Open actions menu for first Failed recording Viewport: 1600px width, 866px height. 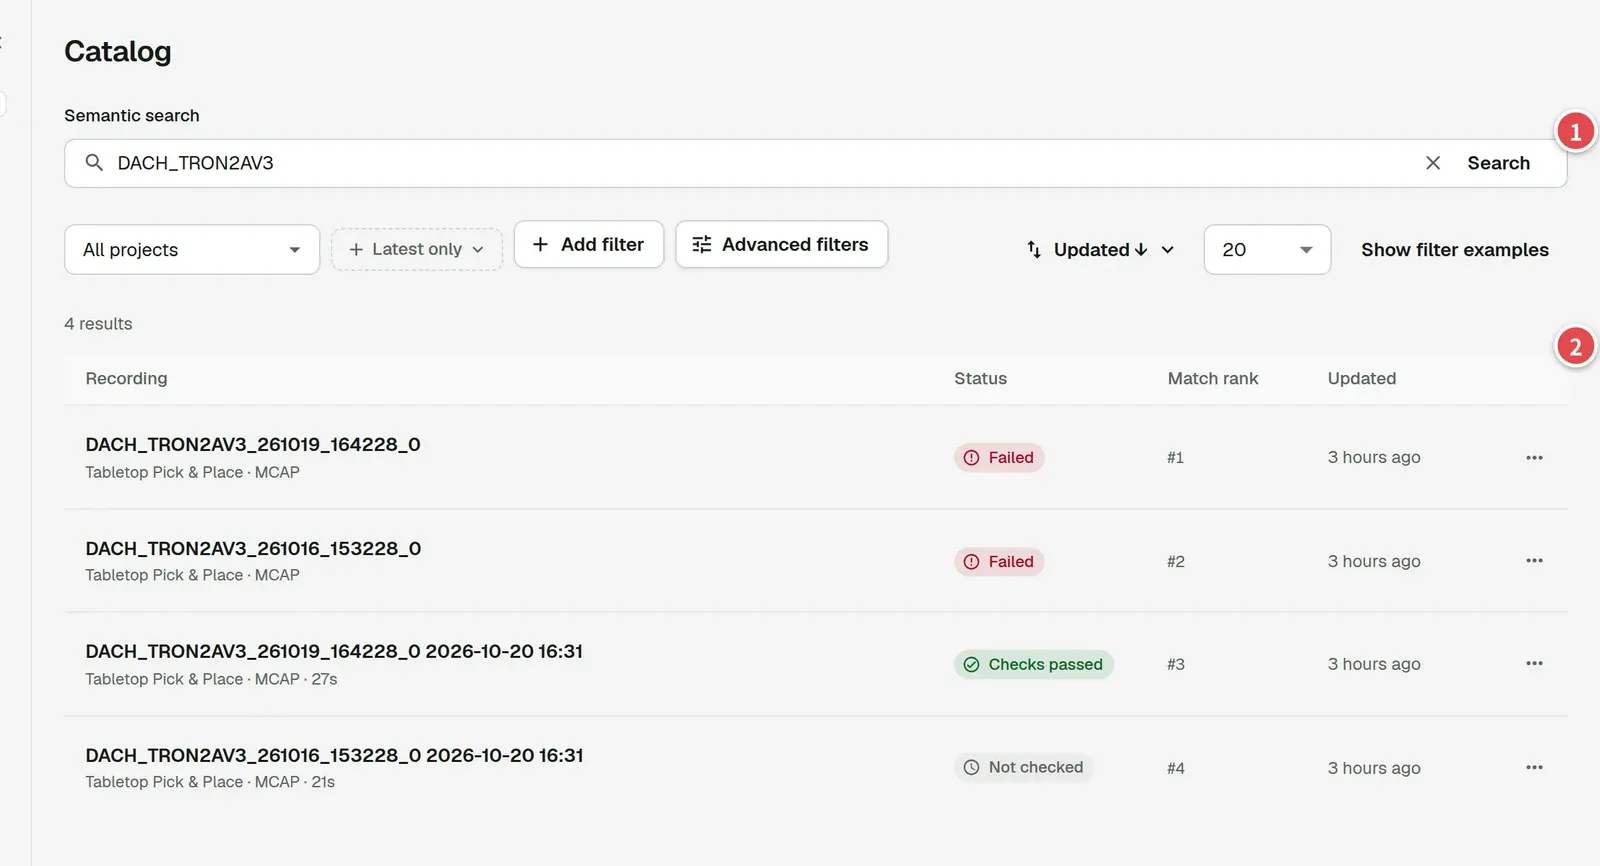pyautogui.click(x=1534, y=457)
